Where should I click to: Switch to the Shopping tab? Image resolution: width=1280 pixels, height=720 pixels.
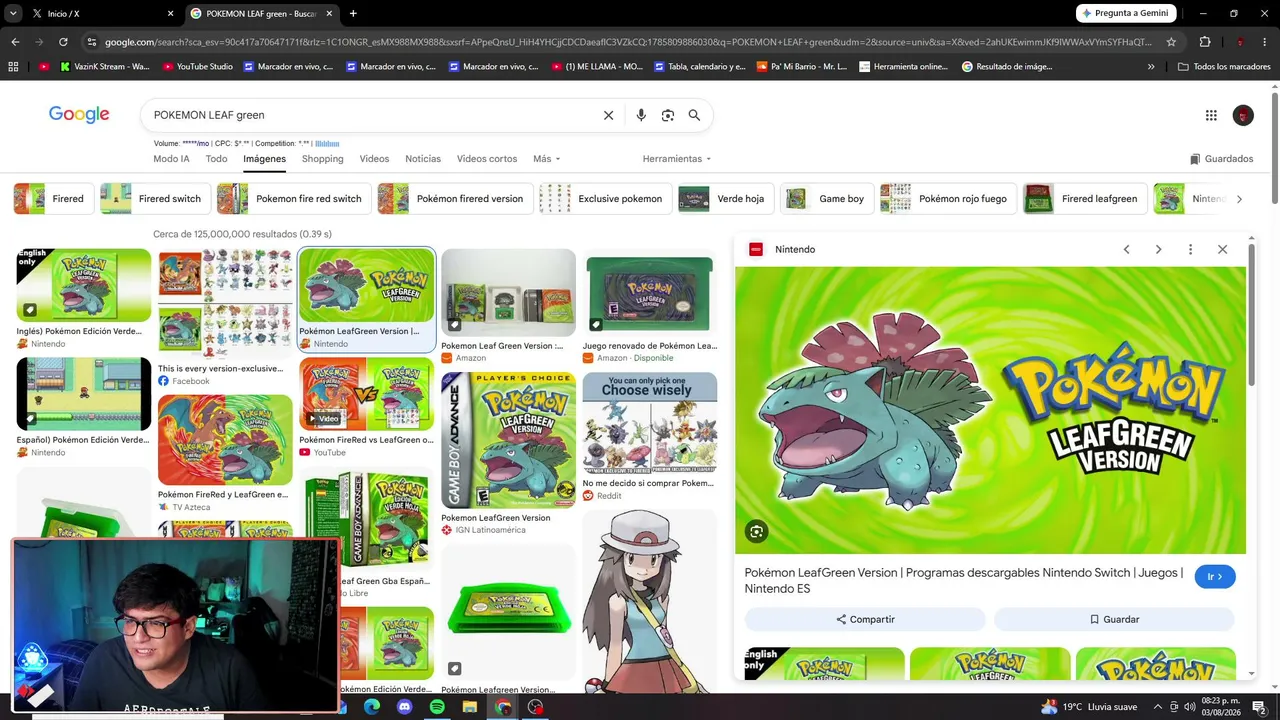coord(322,159)
